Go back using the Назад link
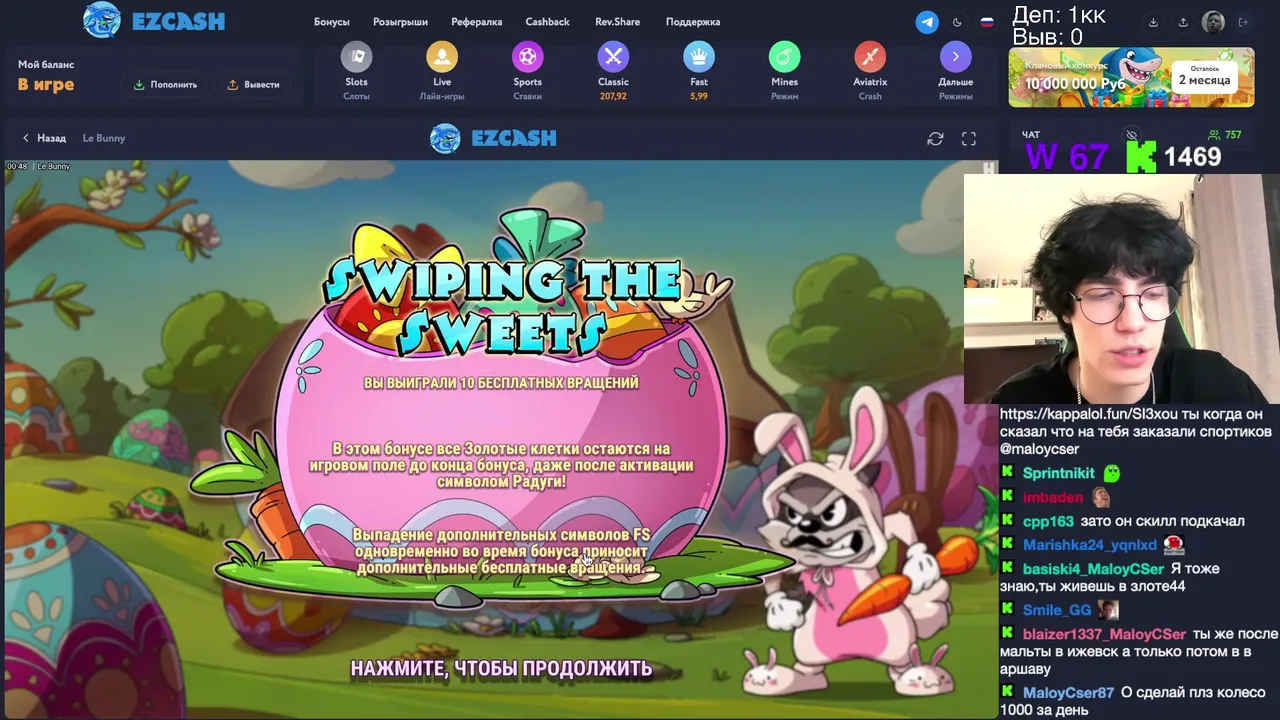Image resolution: width=1280 pixels, height=720 pixels. click(x=44, y=138)
